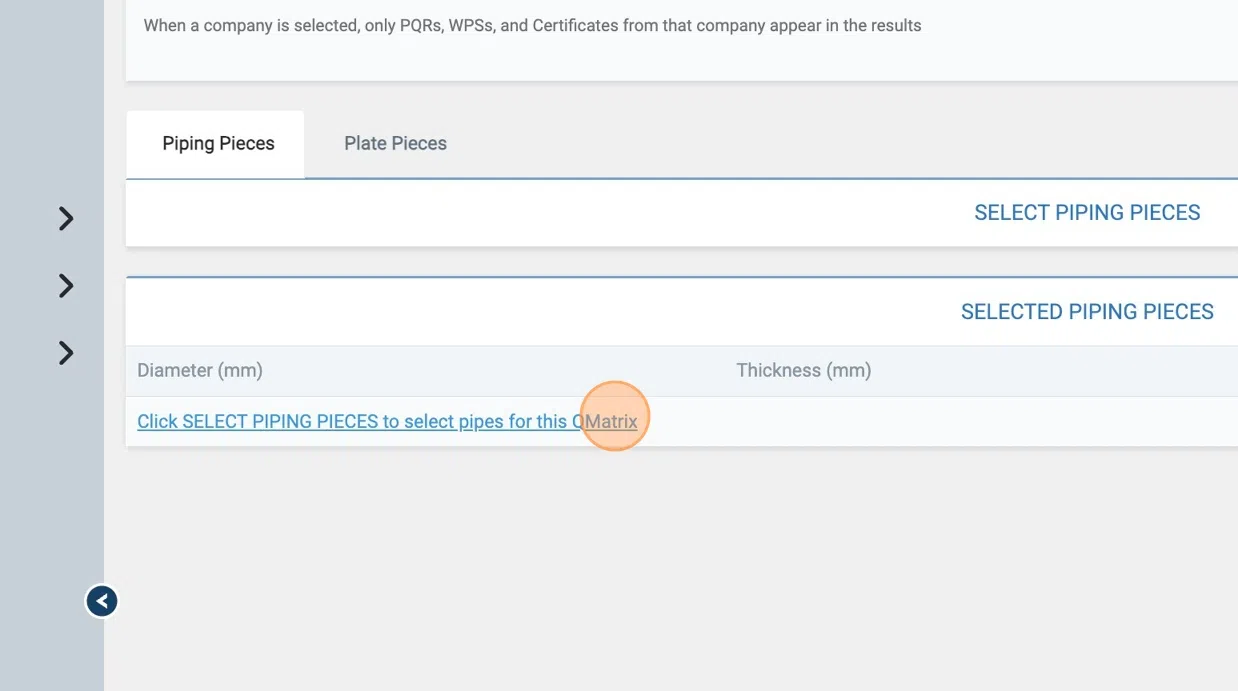The image size is (1238, 691).
Task: Sort by the Thickness (mm) column header
Action: pos(803,371)
